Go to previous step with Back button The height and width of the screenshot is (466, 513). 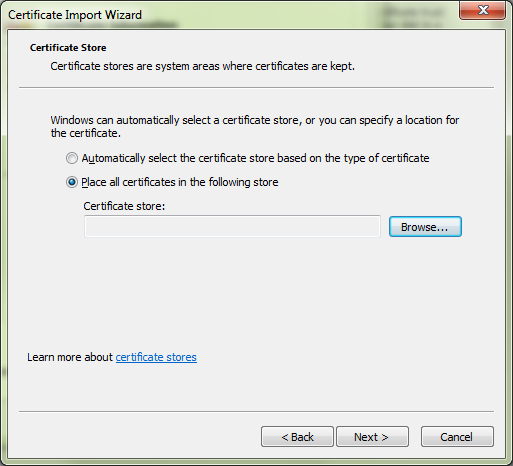click(297, 437)
